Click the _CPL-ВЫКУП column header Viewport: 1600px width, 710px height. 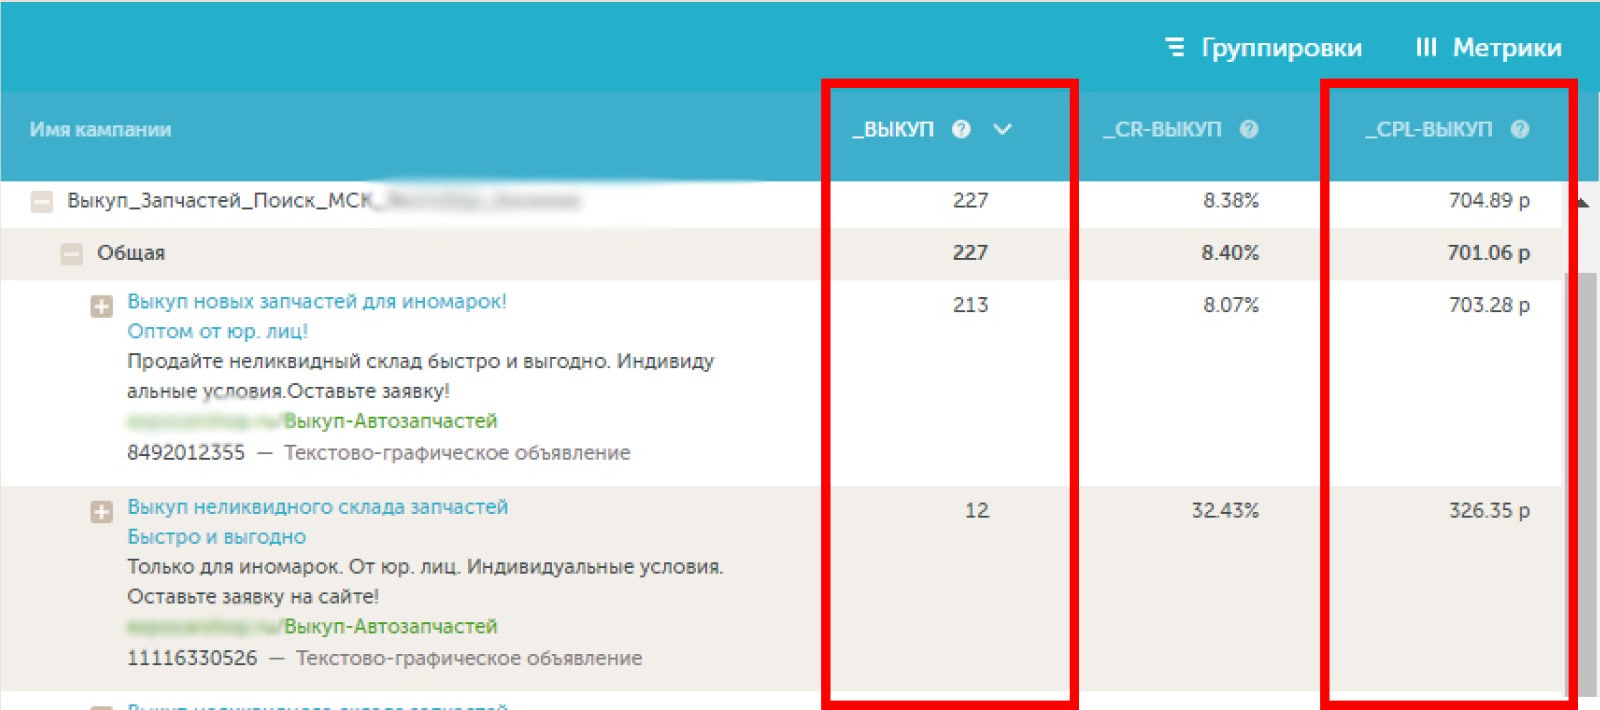tap(1429, 129)
